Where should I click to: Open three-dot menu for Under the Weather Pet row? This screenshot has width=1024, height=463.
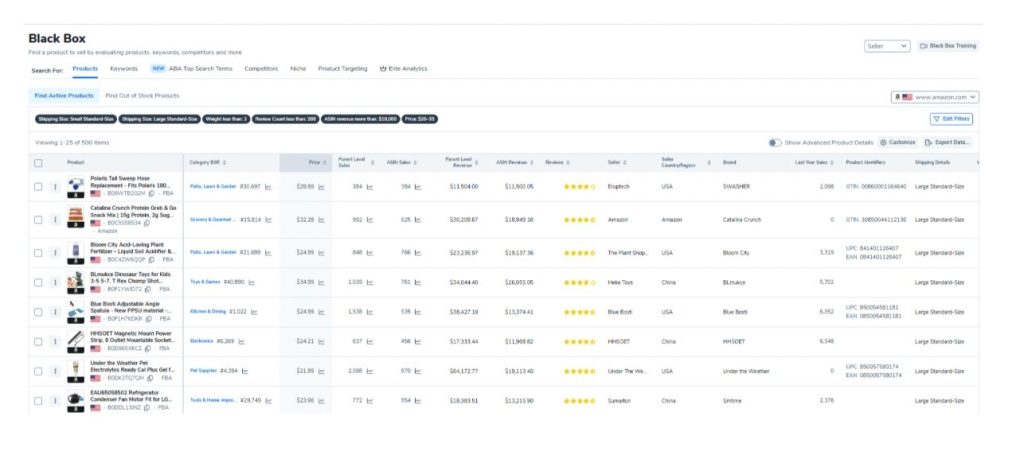coord(55,371)
